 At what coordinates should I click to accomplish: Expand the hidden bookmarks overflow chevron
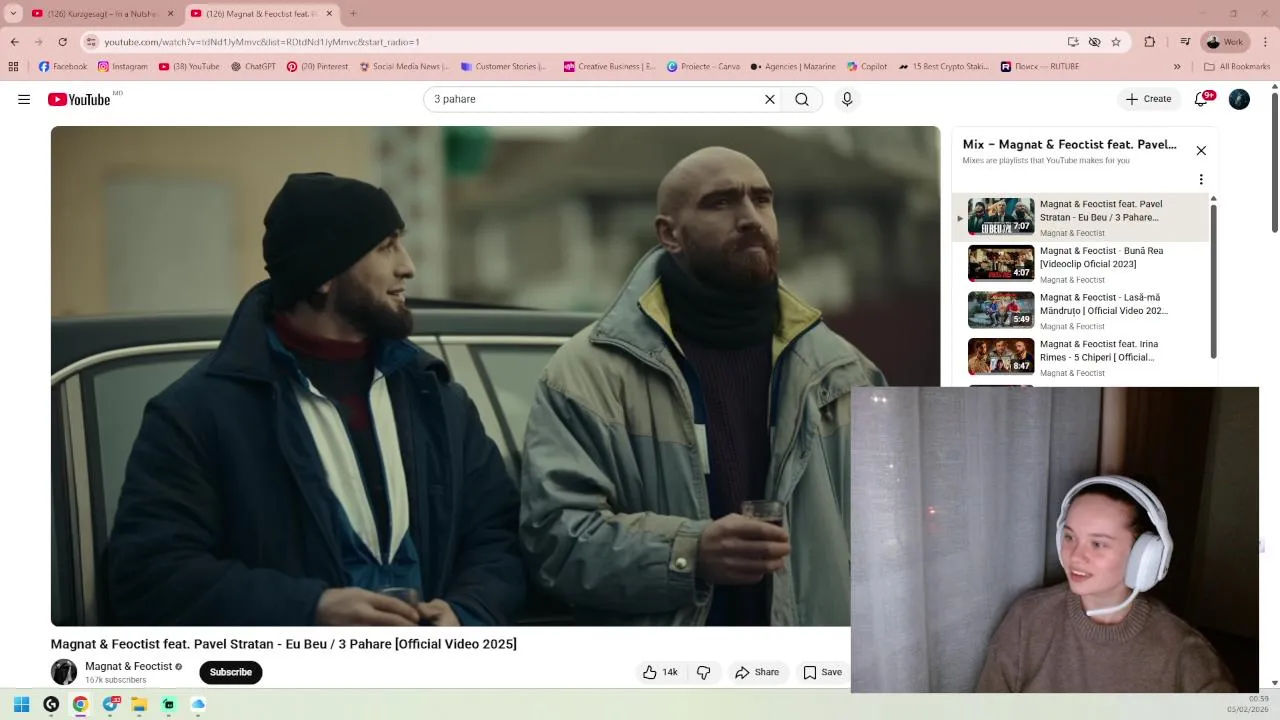coord(1177,67)
